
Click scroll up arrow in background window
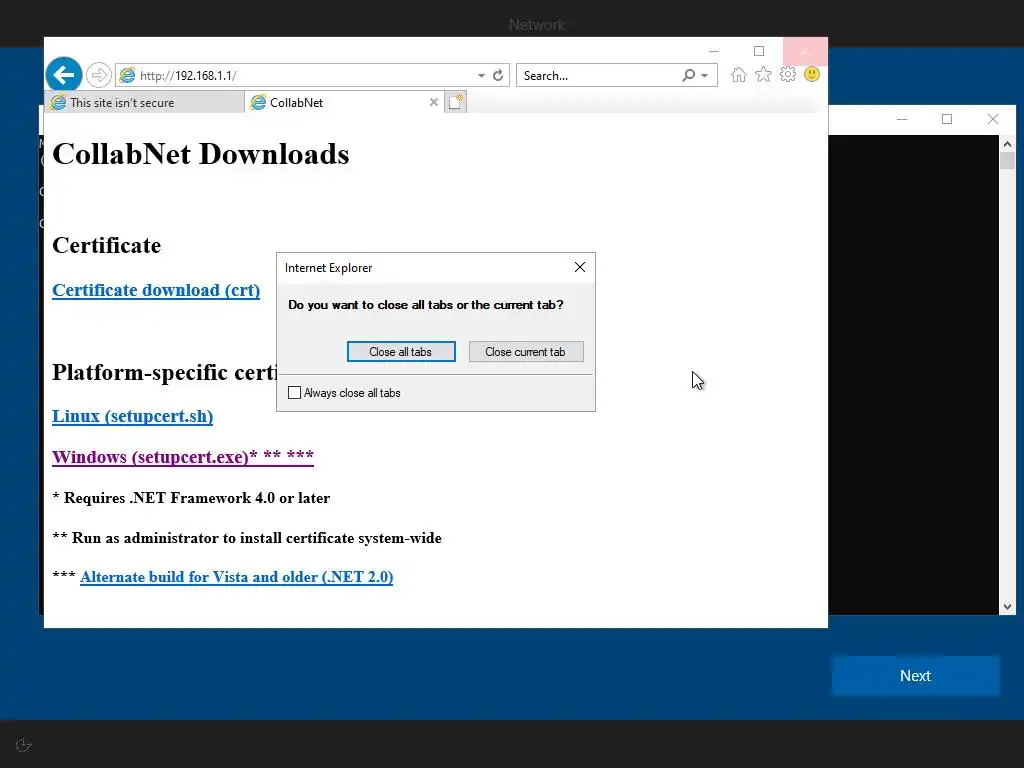pos(1007,144)
